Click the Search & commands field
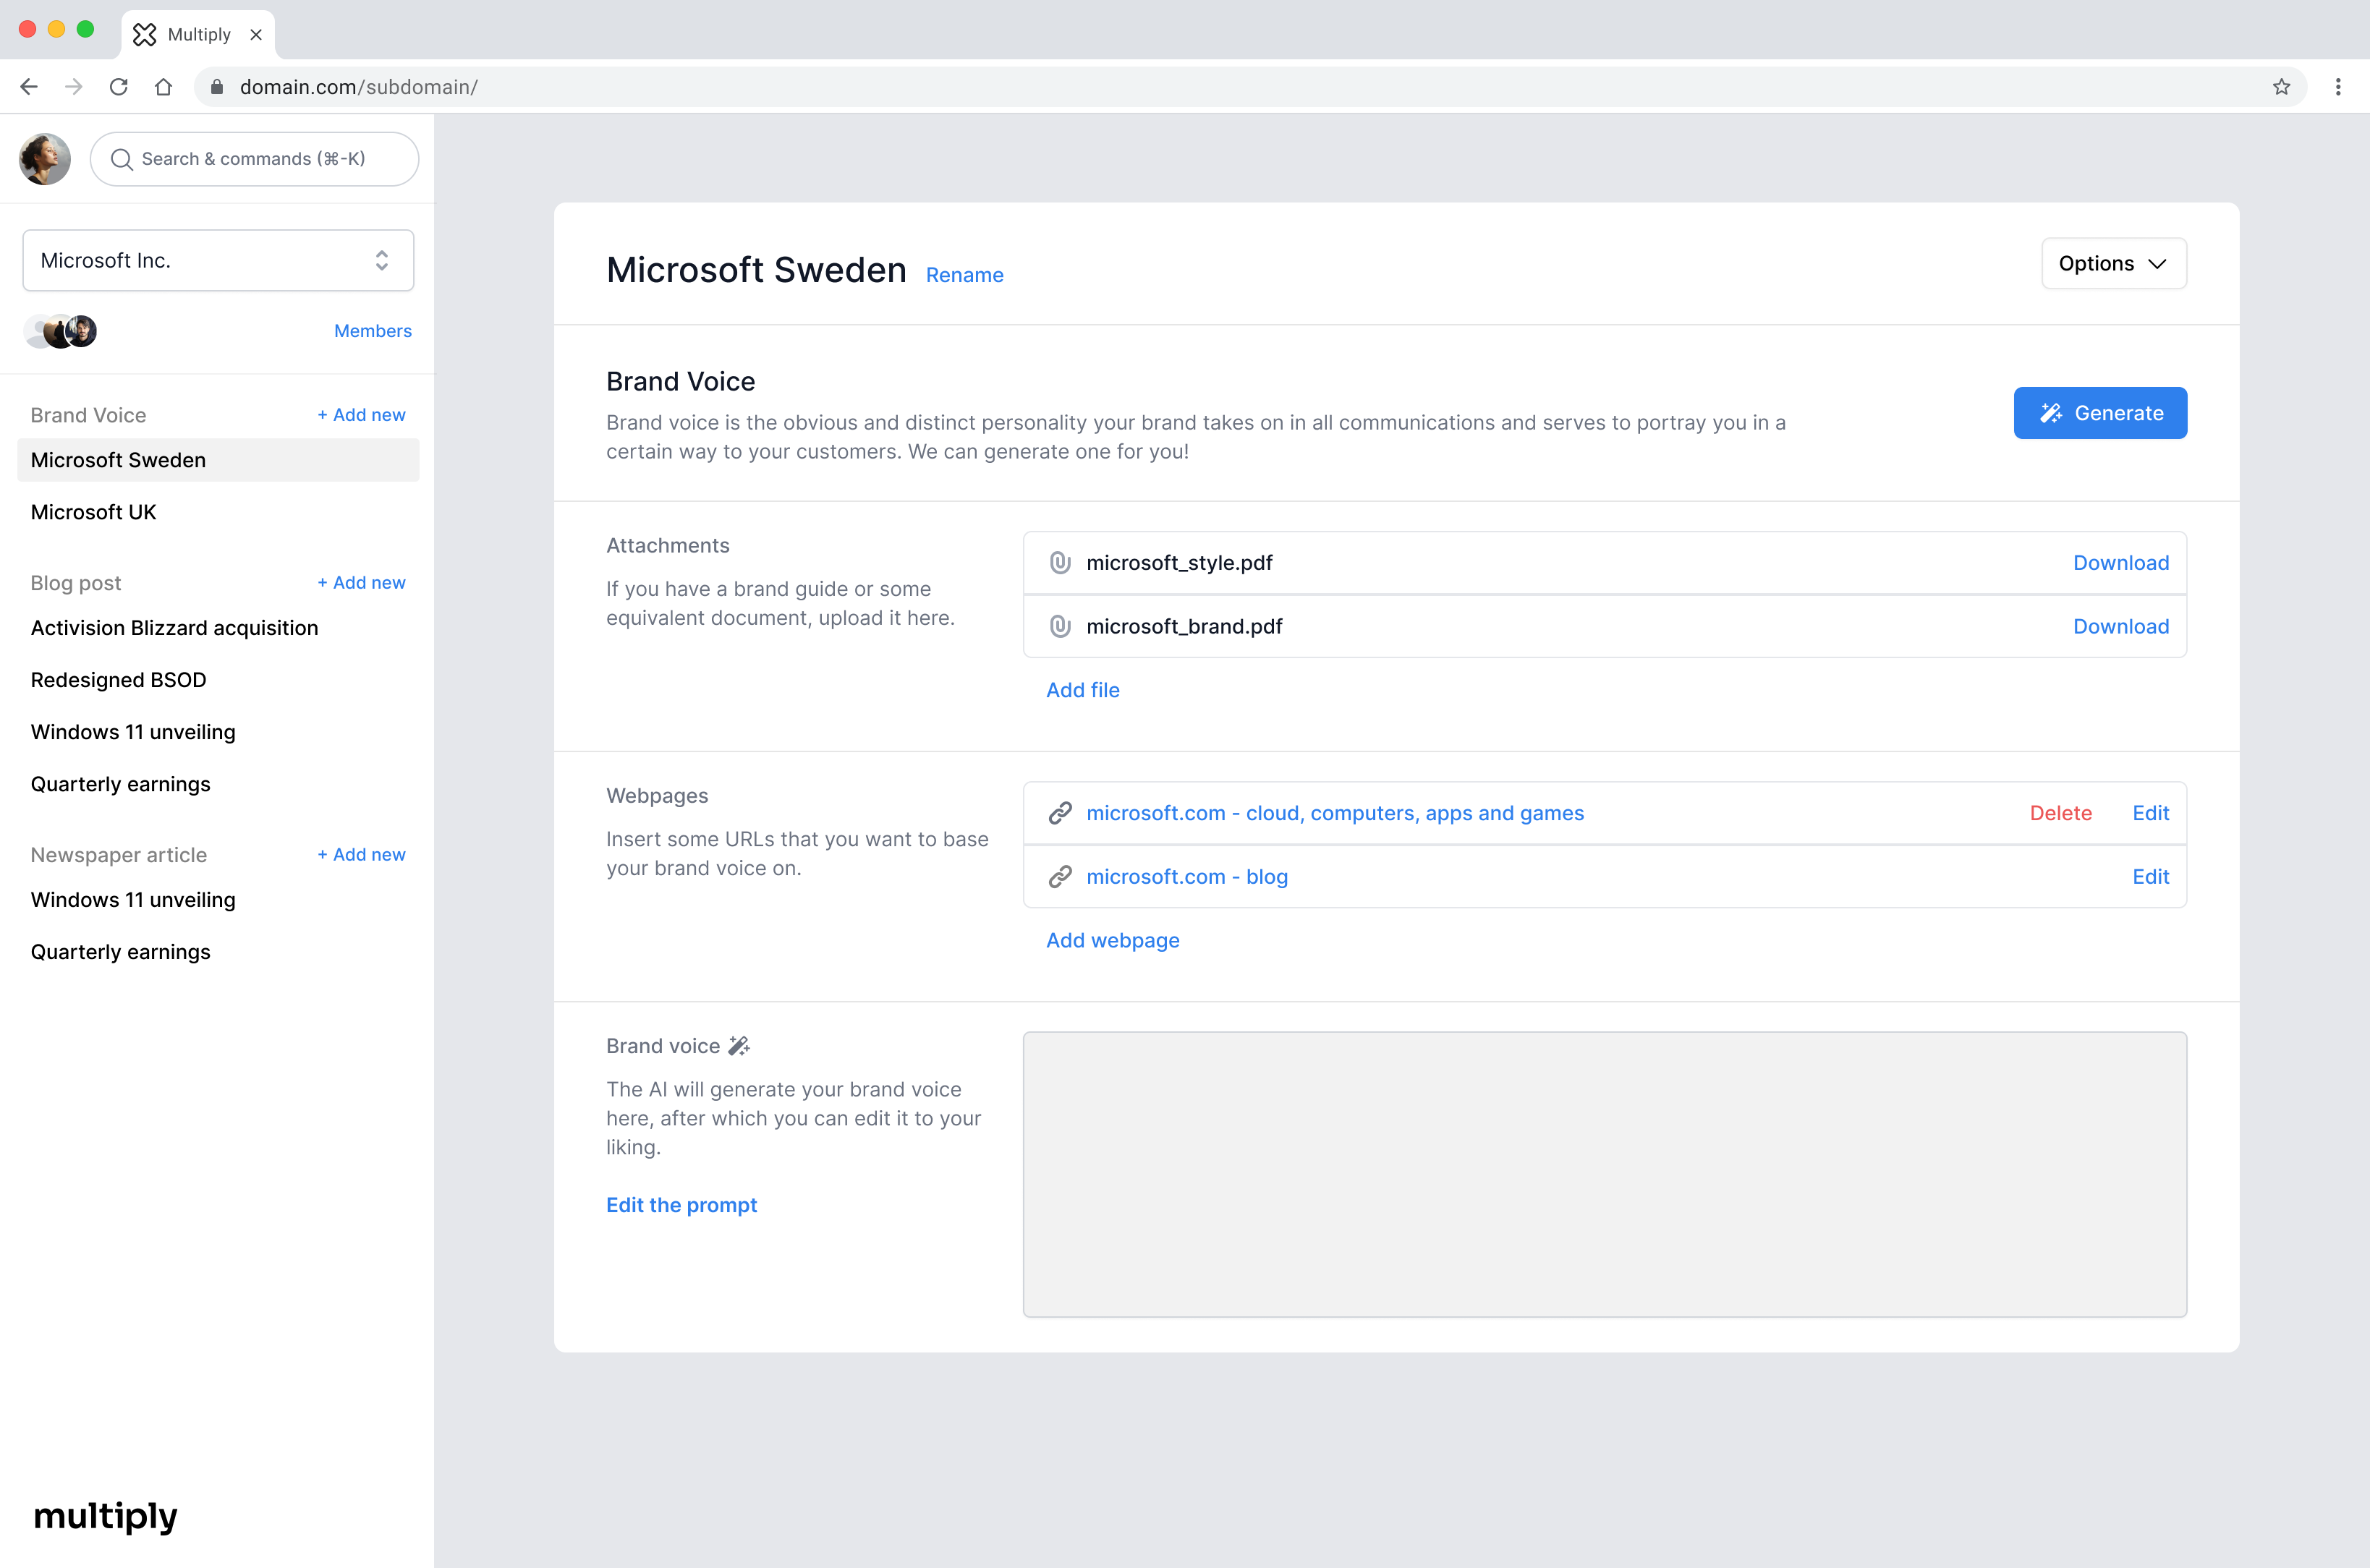Image resolution: width=2370 pixels, height=1568 pixels. [x=254, y=159]
